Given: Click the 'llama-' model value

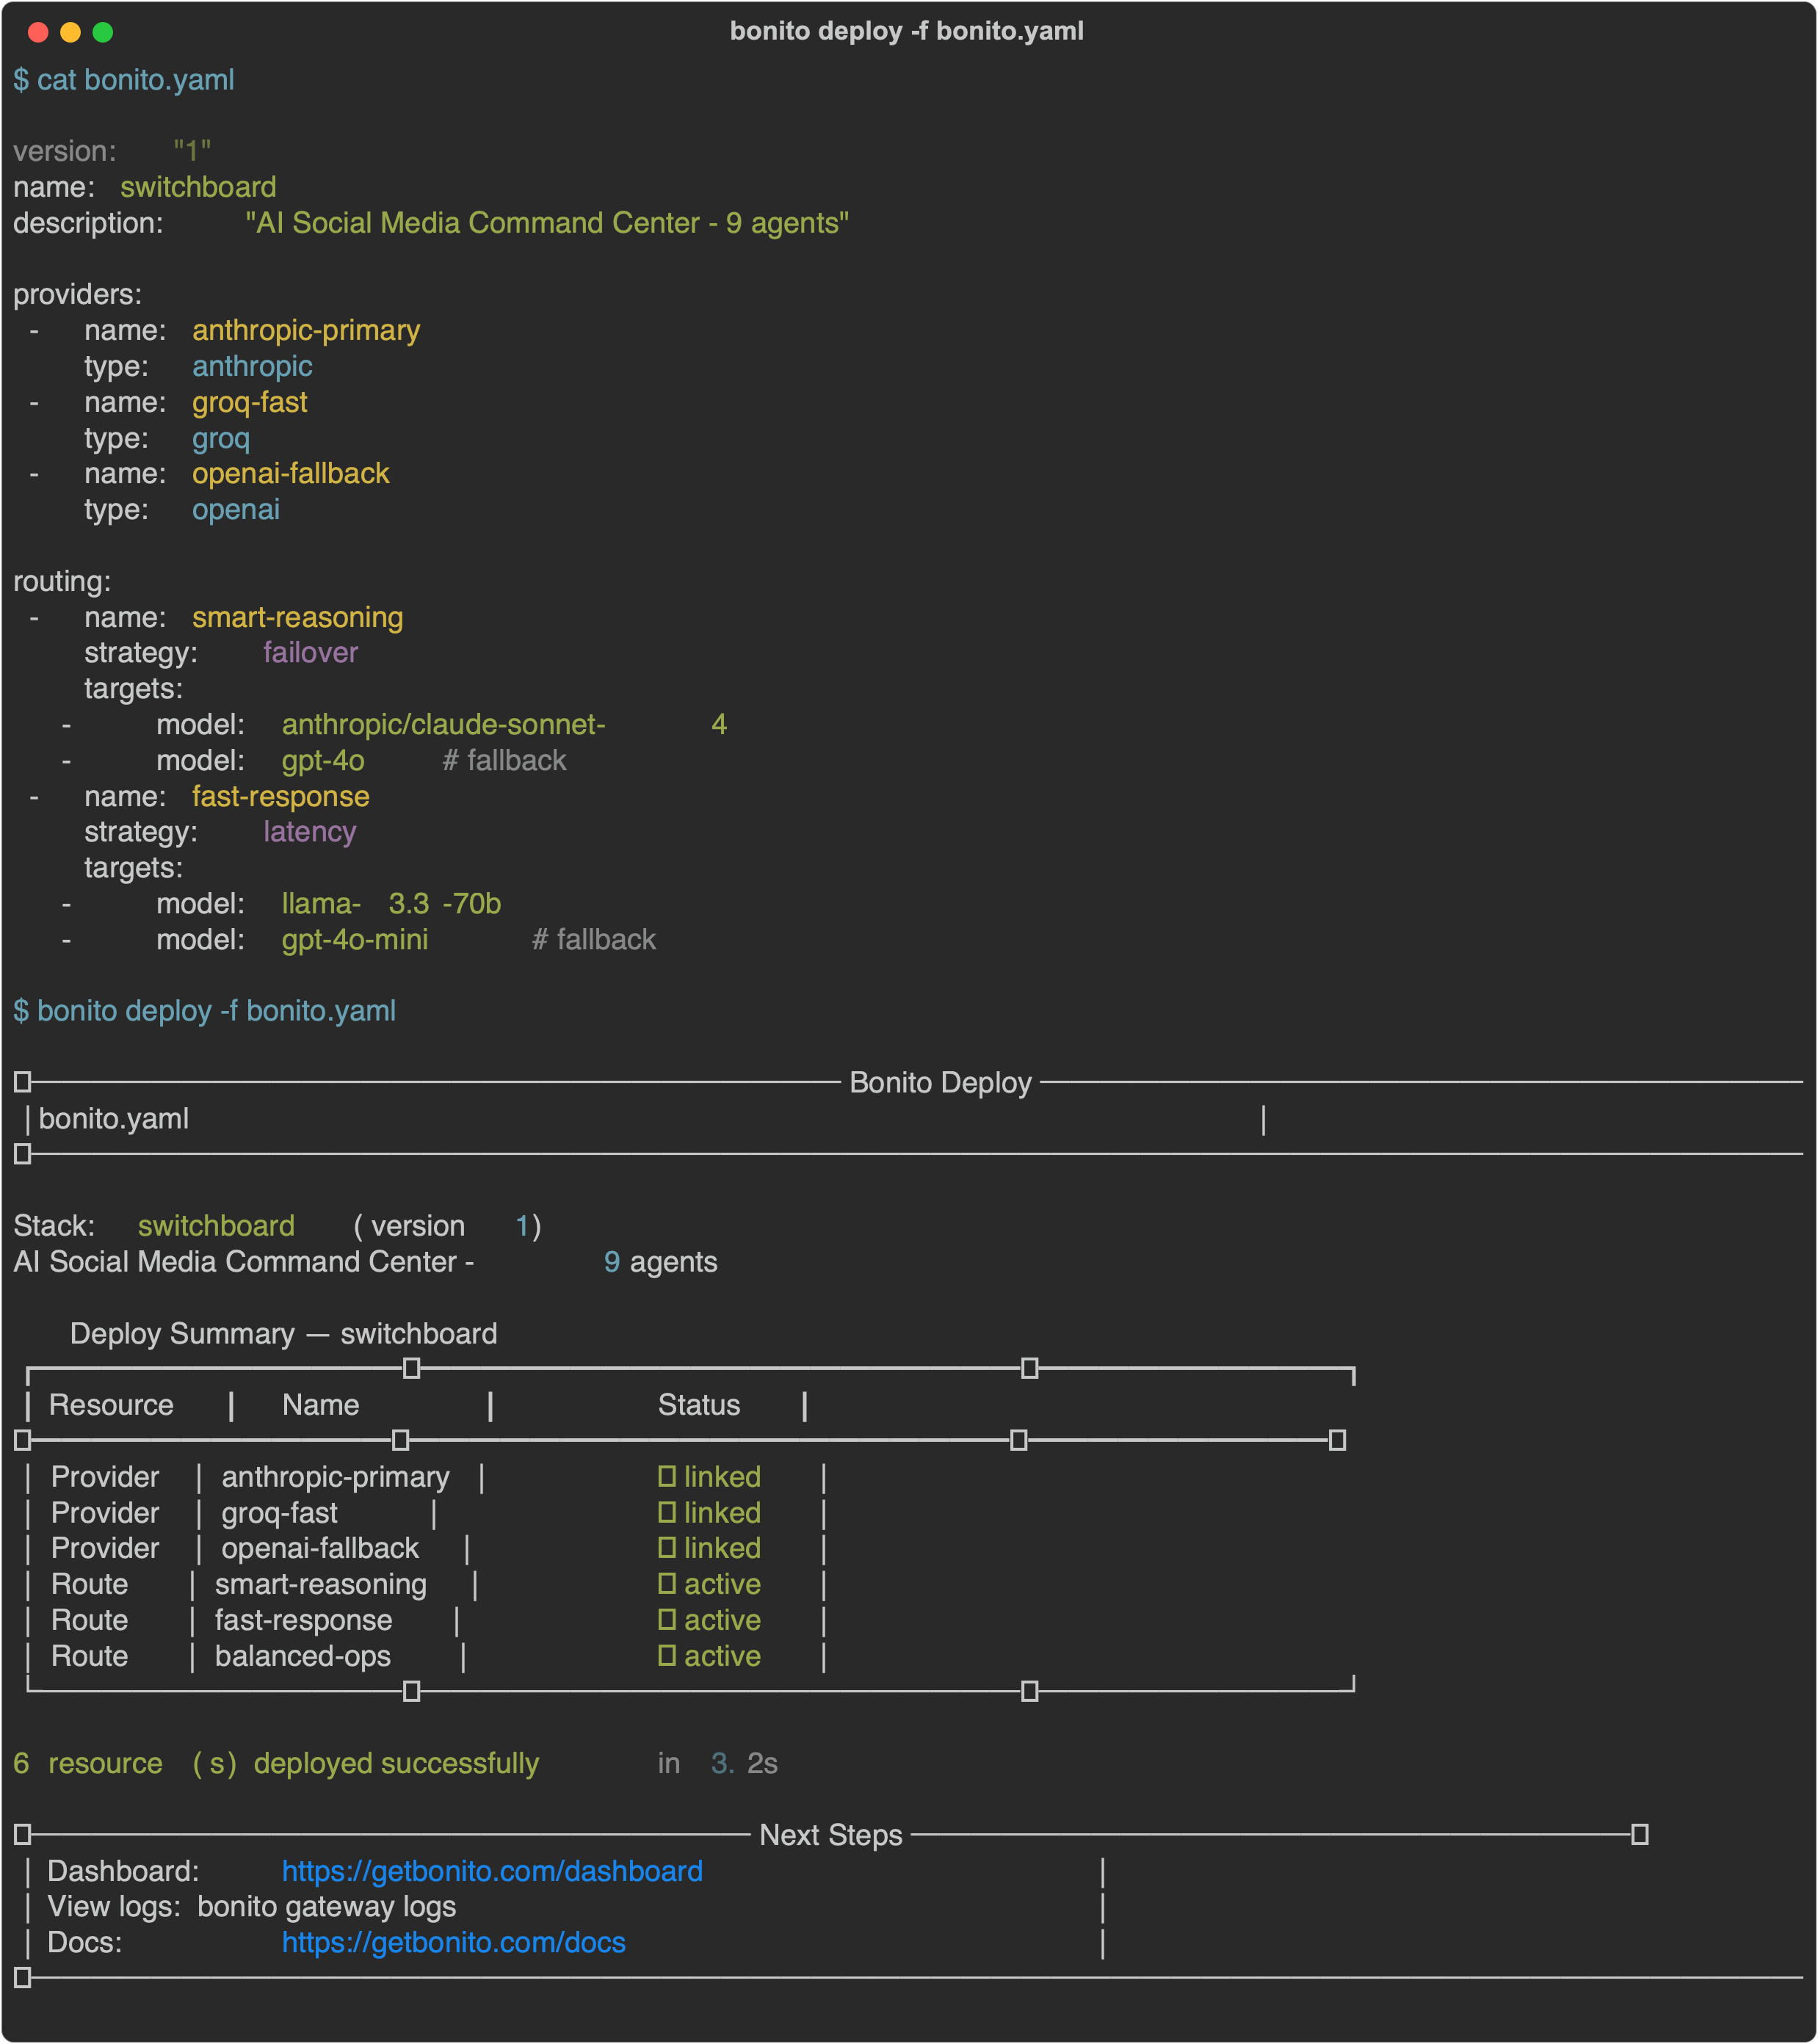Looking at the screenshot, I should (x=321, y=904).
